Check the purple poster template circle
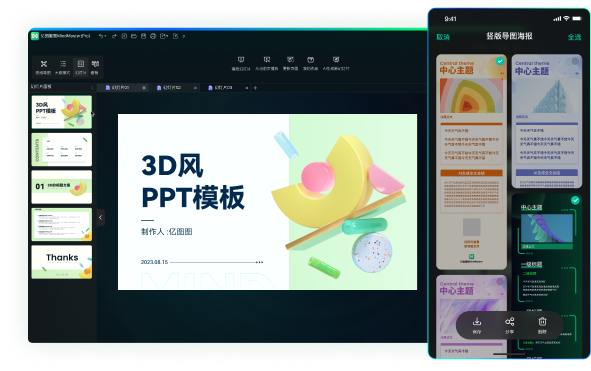This screenshot has width=591, height=371. [500, 281]
